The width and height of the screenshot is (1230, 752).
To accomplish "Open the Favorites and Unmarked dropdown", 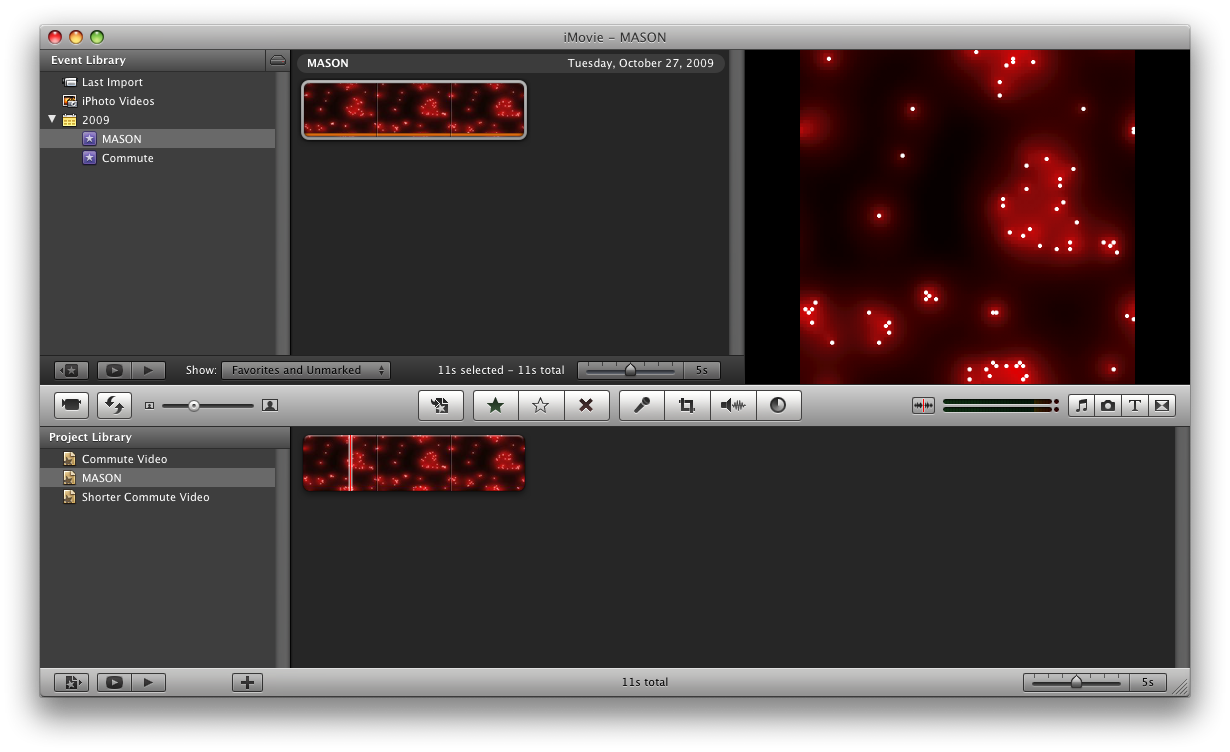I will click(306, 370).
